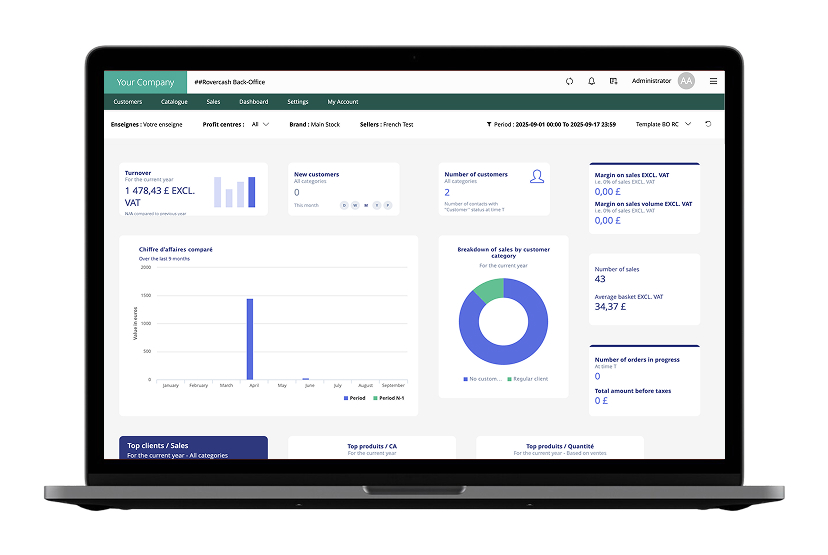The image size is (828, 555).
Task: Click the card icon beside the bell
Action: point(613,82)
